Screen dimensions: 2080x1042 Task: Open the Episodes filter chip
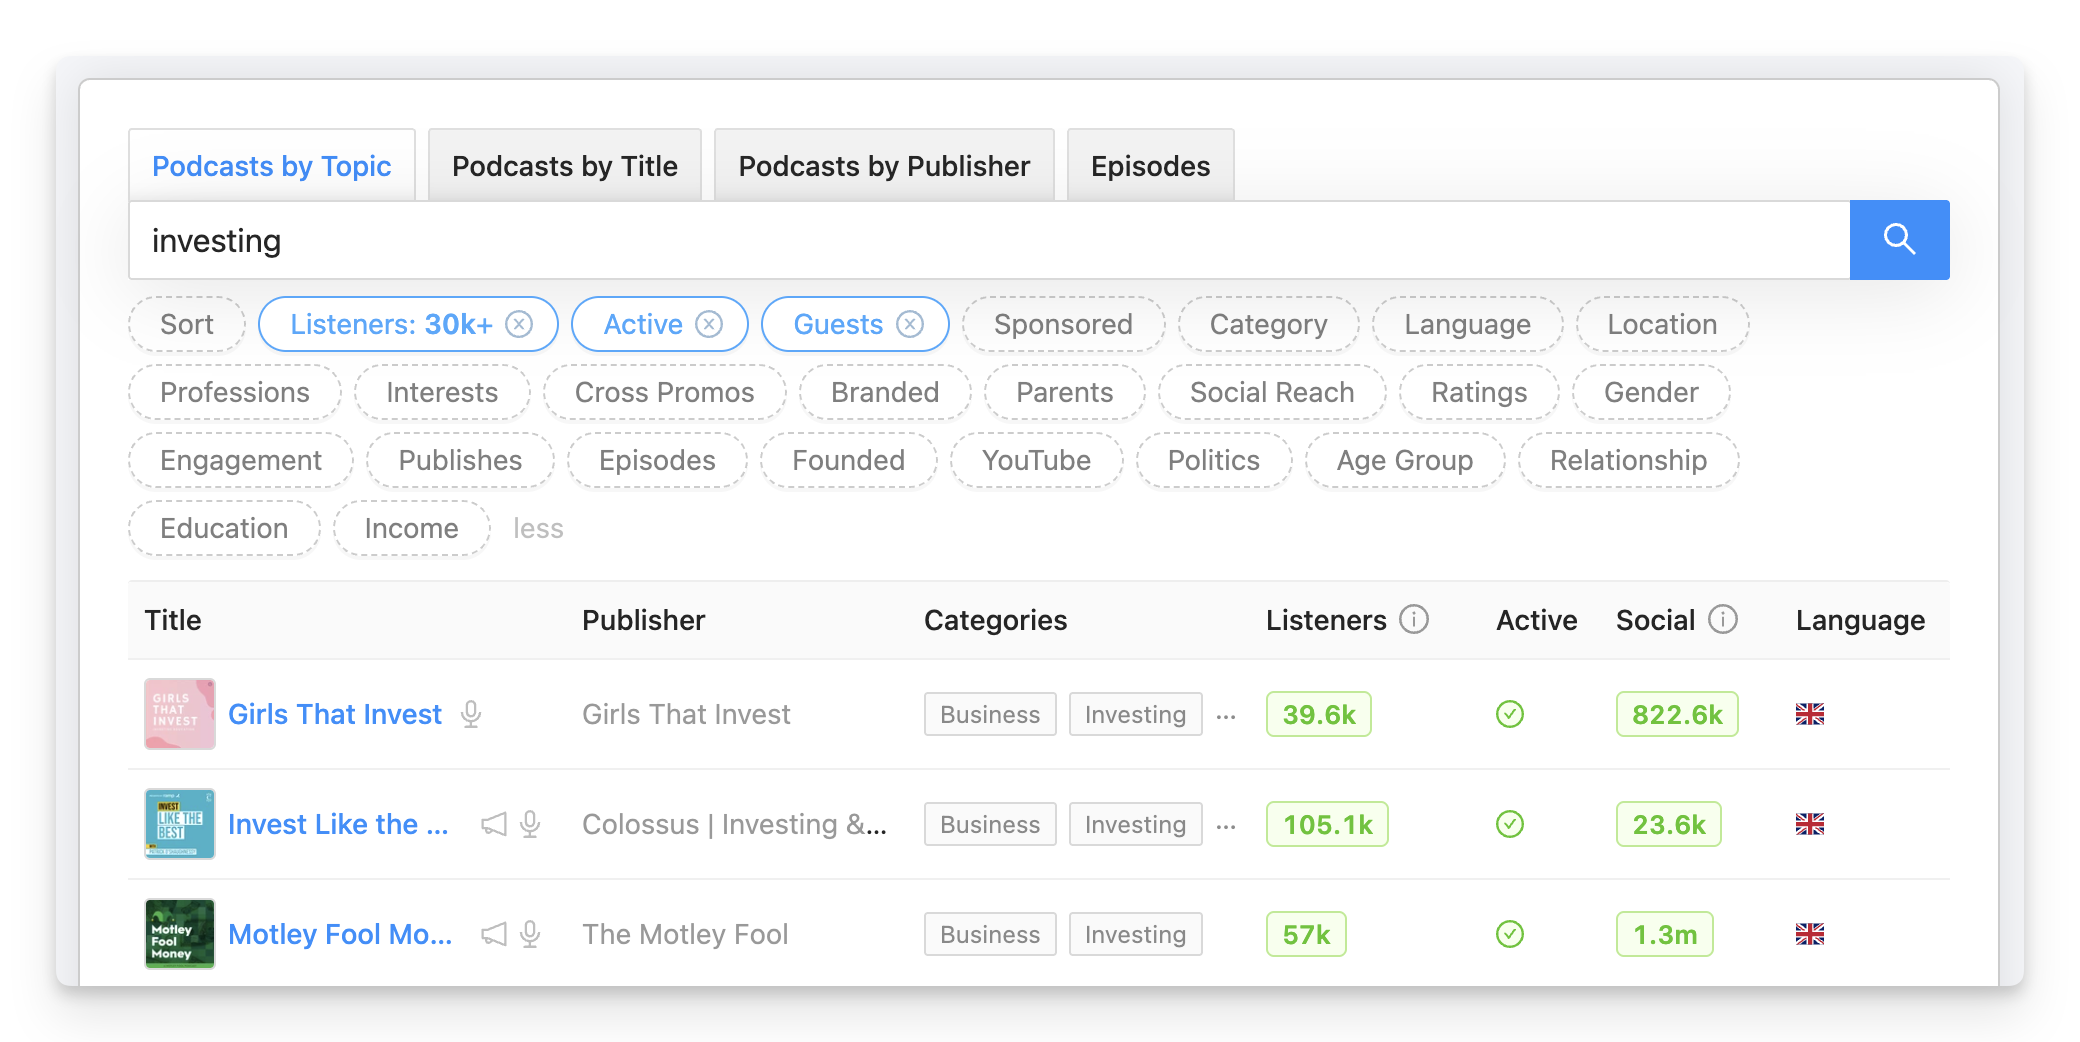pos(657,460)
